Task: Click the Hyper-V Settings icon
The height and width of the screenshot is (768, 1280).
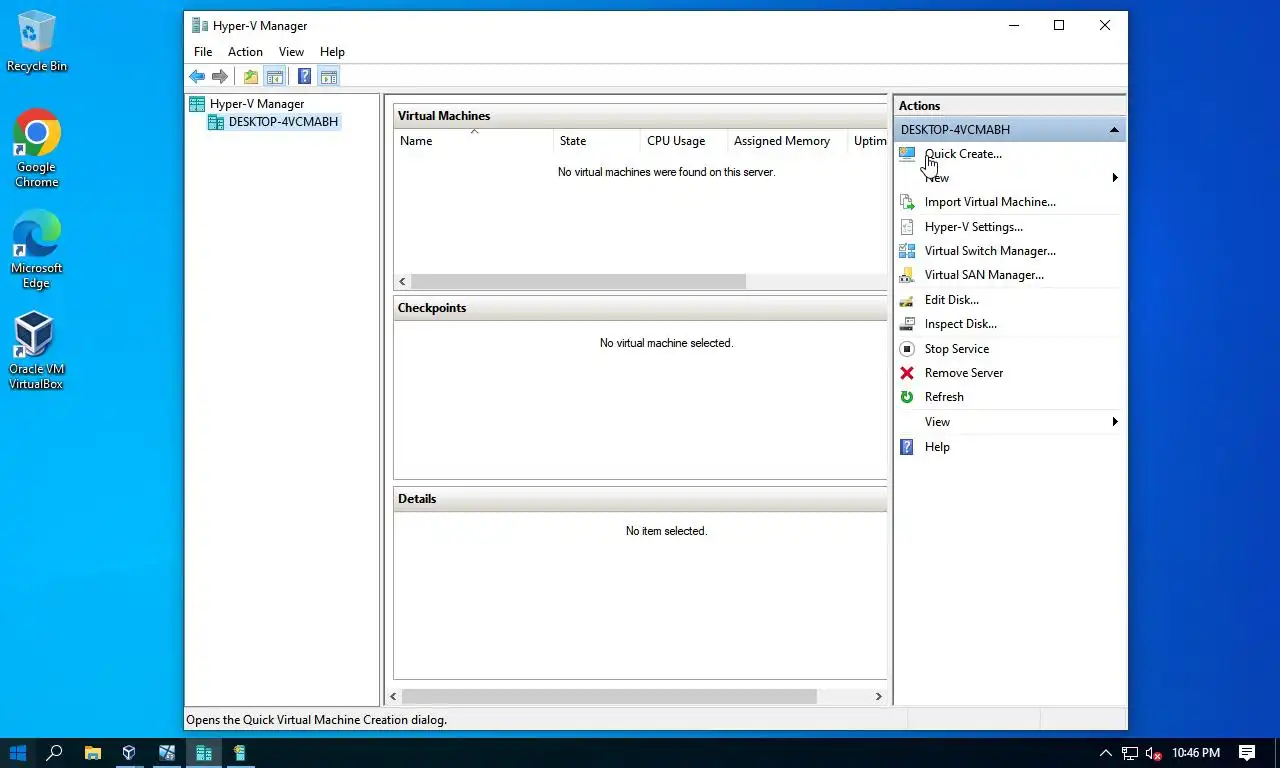Action: pos(907,227)
